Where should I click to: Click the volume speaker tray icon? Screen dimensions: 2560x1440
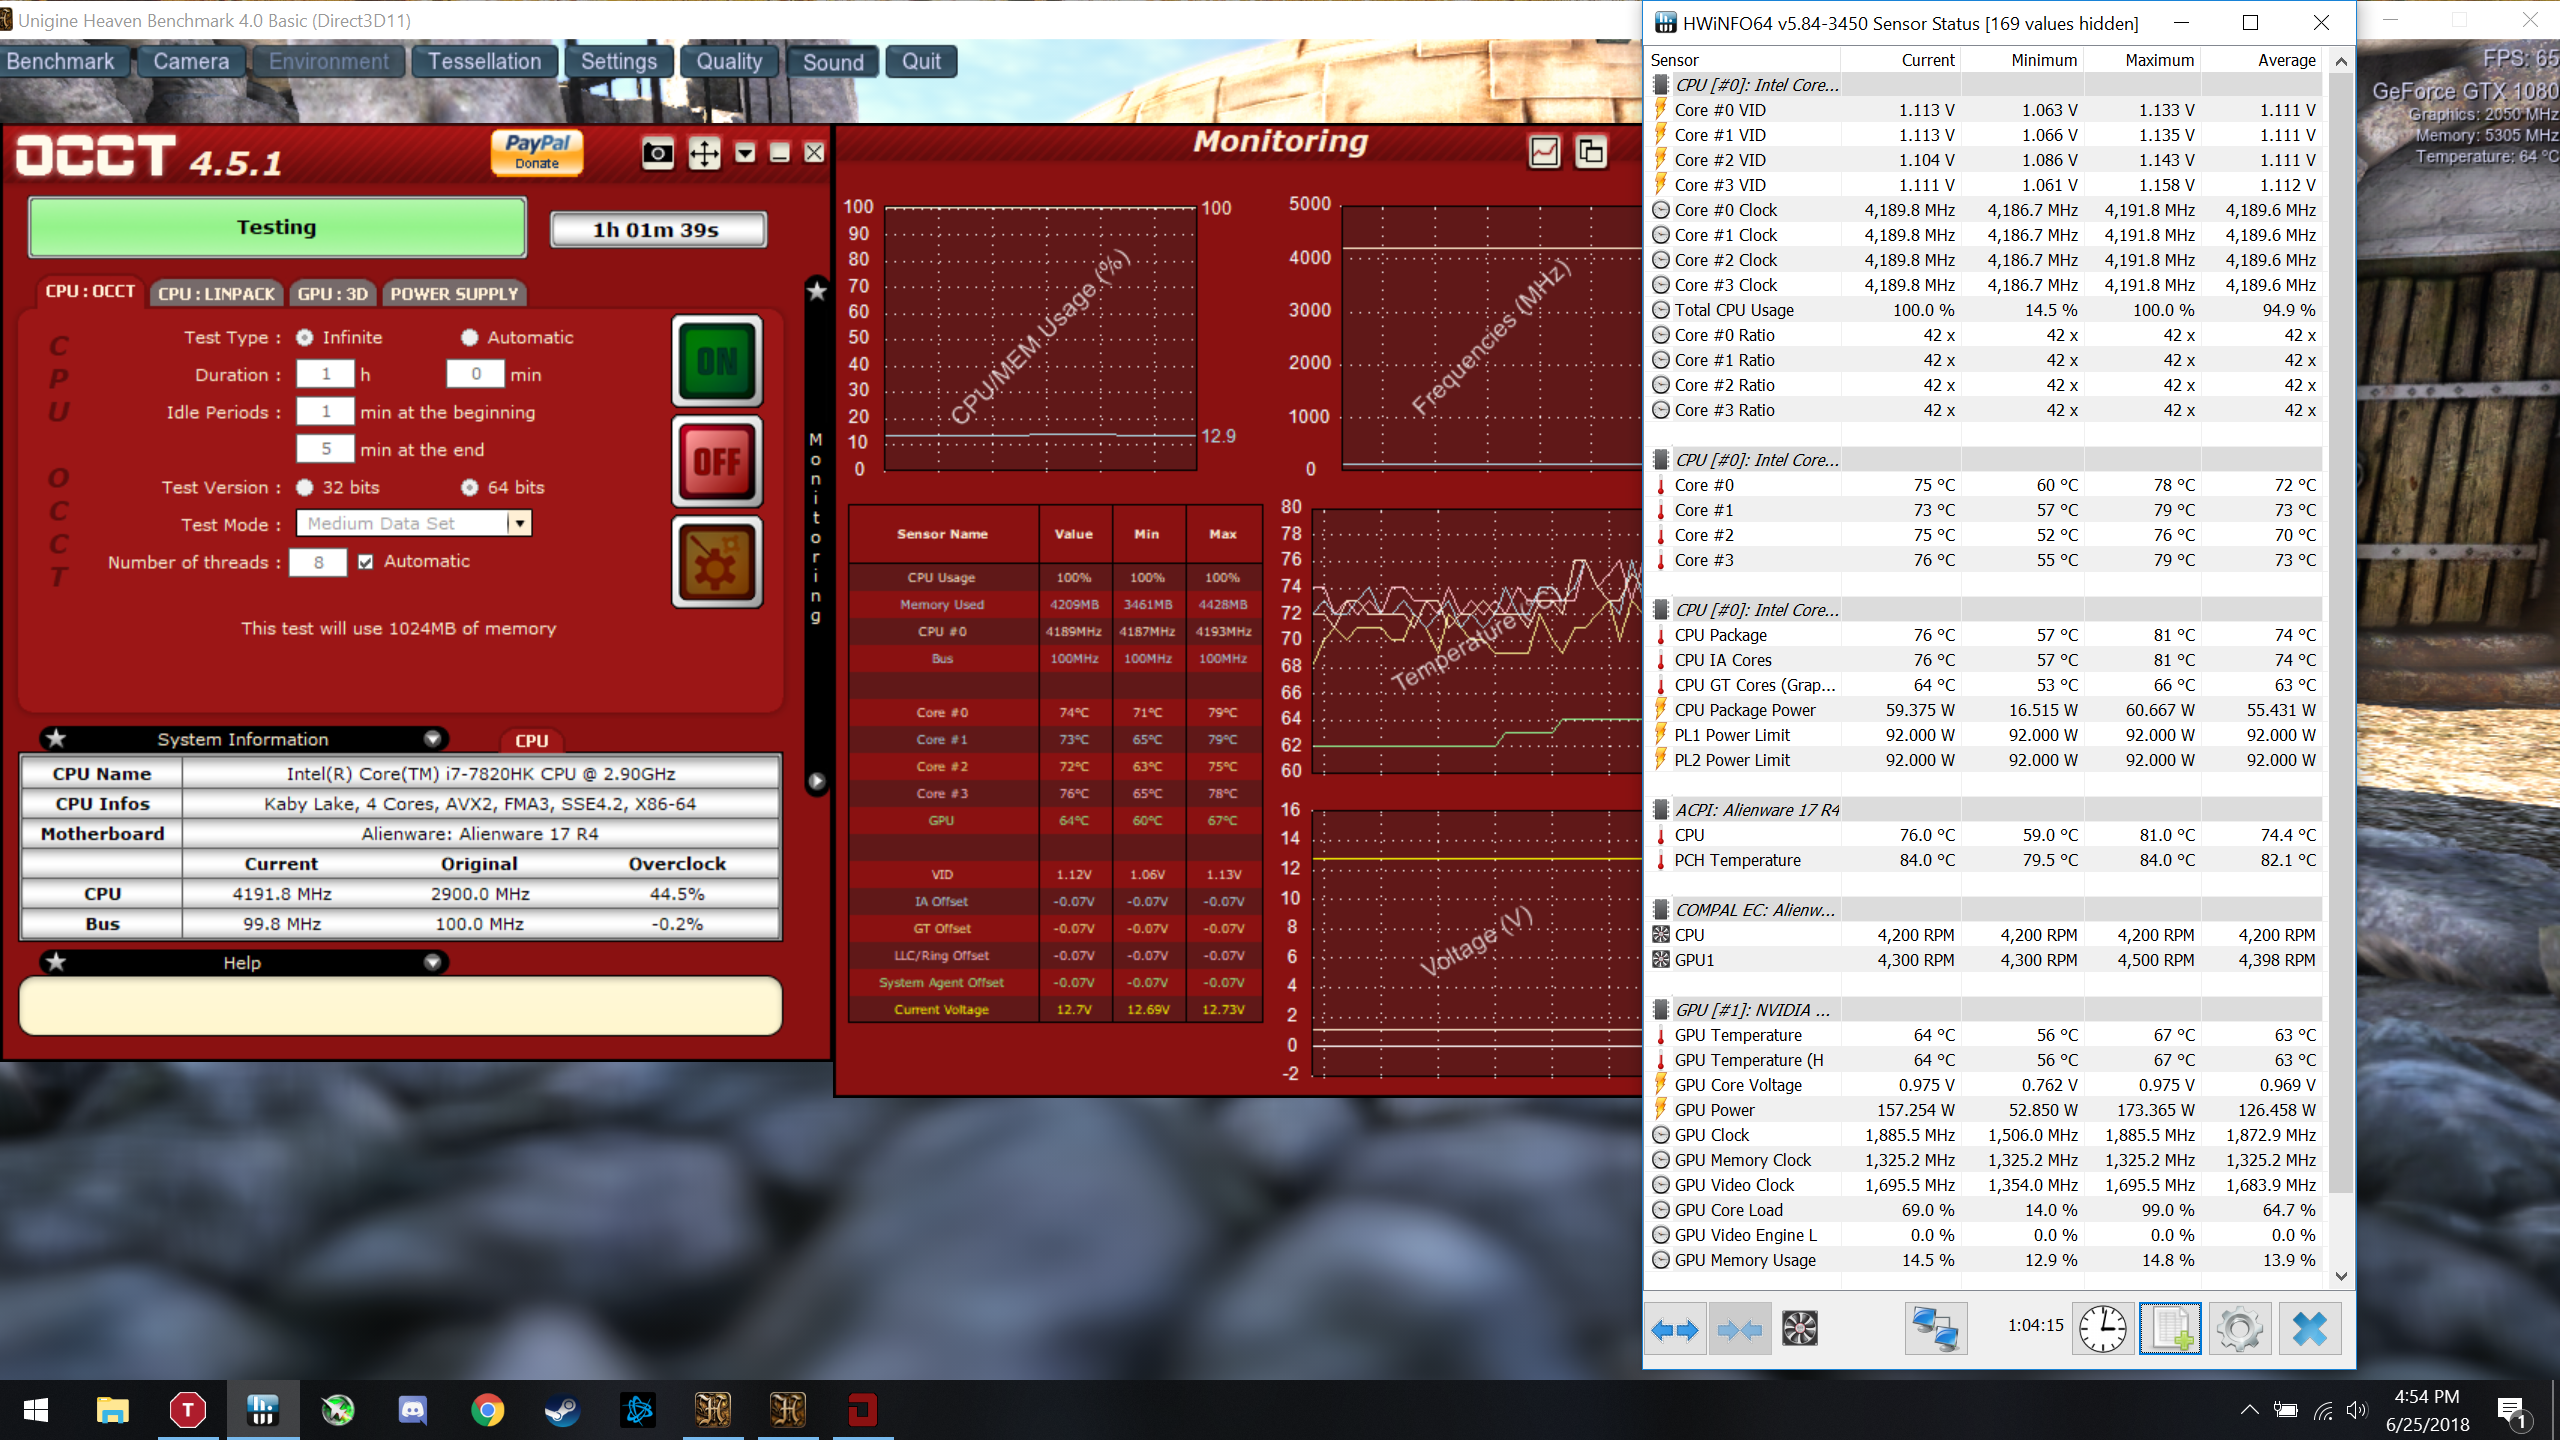pyautogui.click(x=2357, y=1410)
